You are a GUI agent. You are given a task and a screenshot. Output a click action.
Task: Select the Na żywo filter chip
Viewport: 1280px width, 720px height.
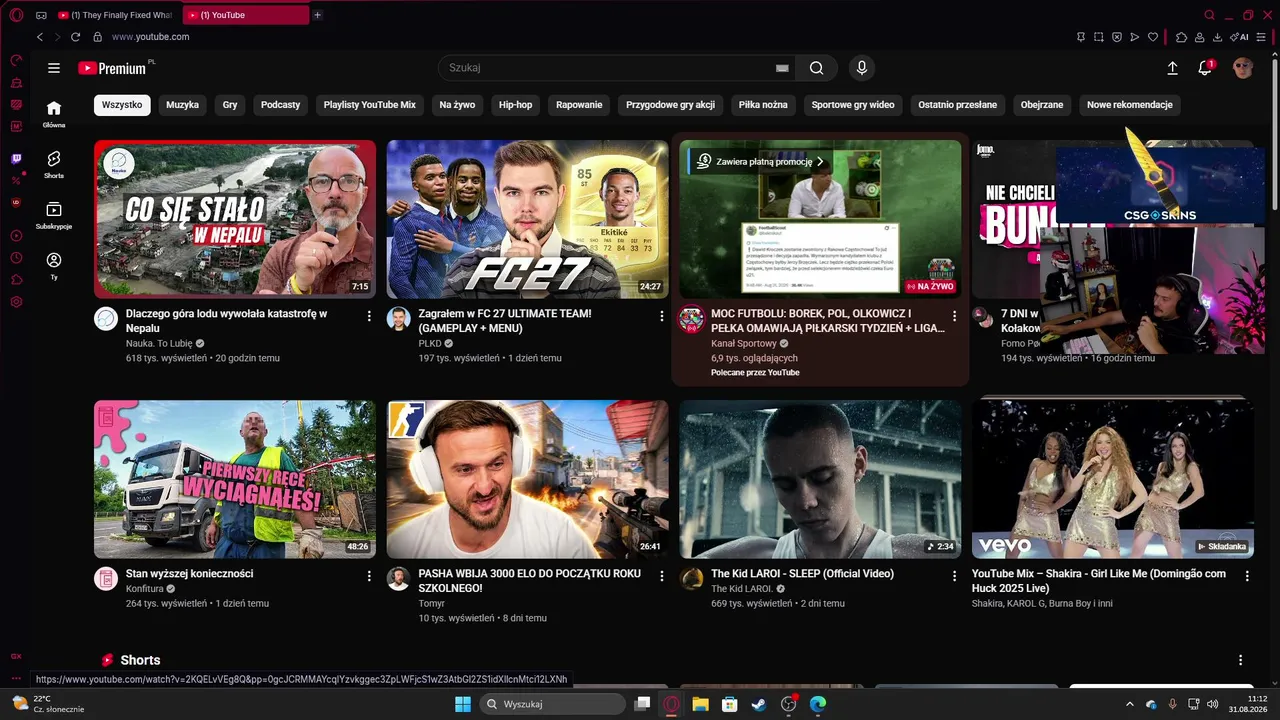pos(457,105)
